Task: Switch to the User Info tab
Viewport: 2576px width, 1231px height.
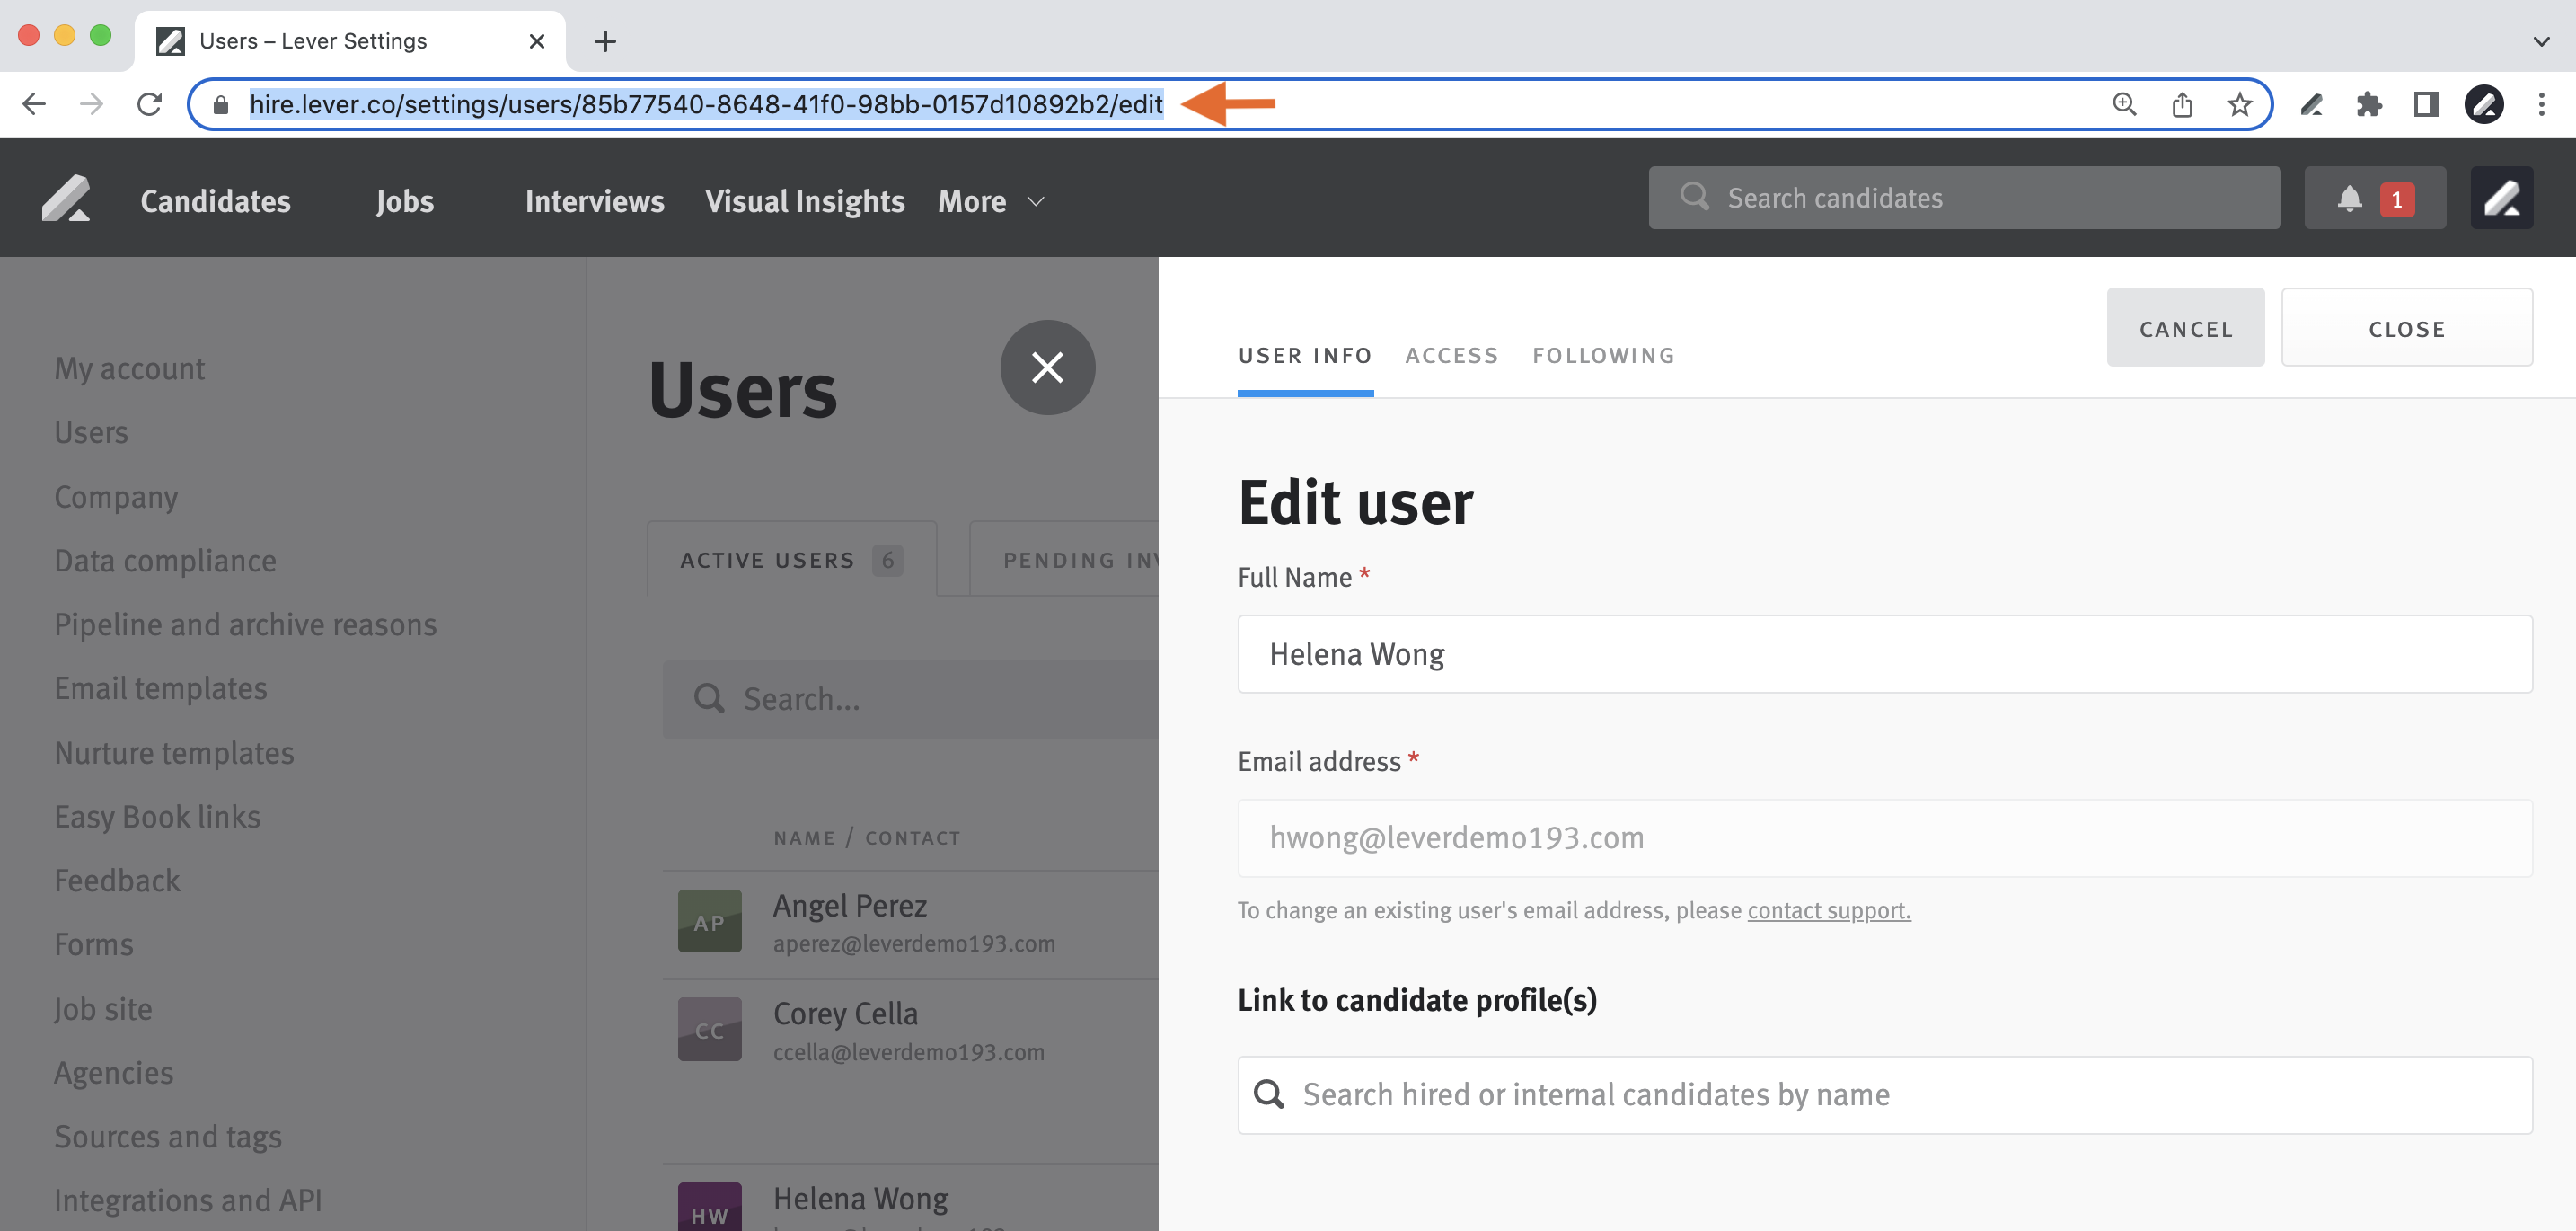Action: coord(1305,355)
